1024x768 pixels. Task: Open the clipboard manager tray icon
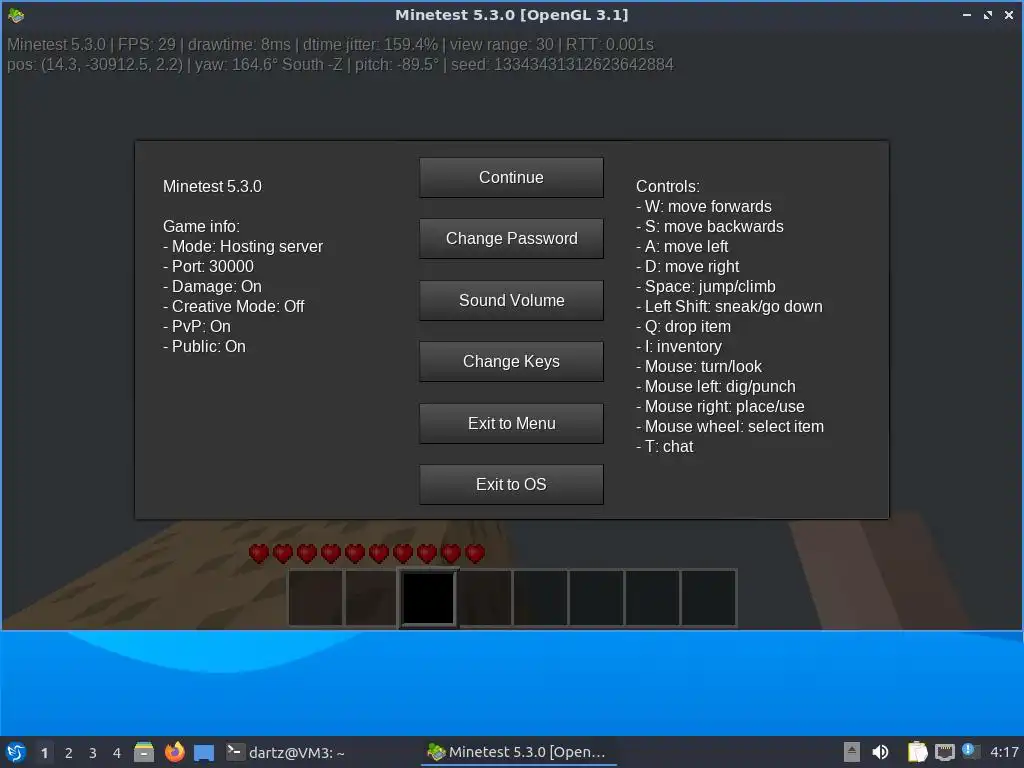(x=918, y=752)
